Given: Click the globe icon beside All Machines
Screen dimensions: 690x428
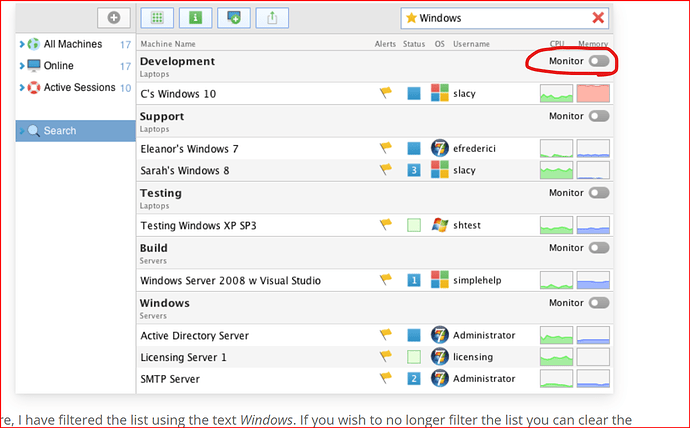Looking at the screenshot, I should click(34, 44).
